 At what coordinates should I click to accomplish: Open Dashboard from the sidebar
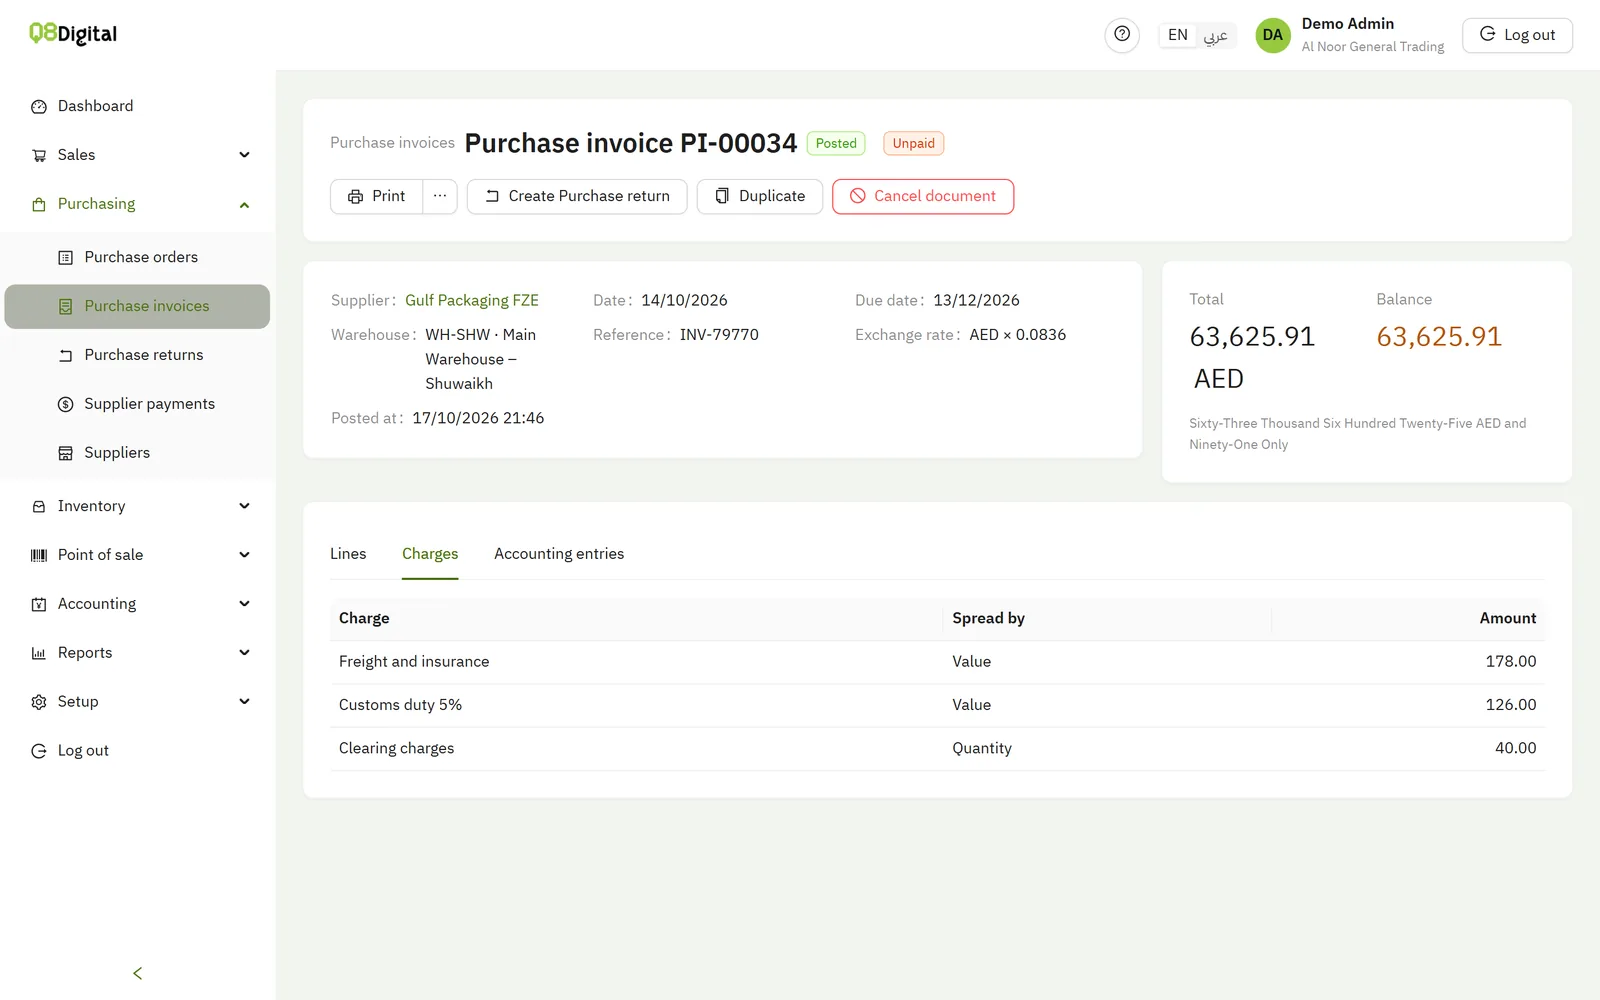coord(138,106)
